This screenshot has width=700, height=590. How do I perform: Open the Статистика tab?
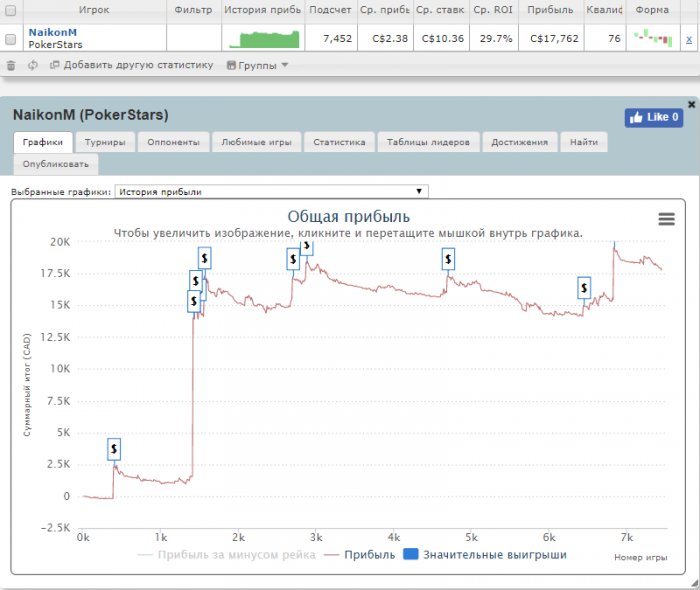pyautogui.click(x=339, y=142)
